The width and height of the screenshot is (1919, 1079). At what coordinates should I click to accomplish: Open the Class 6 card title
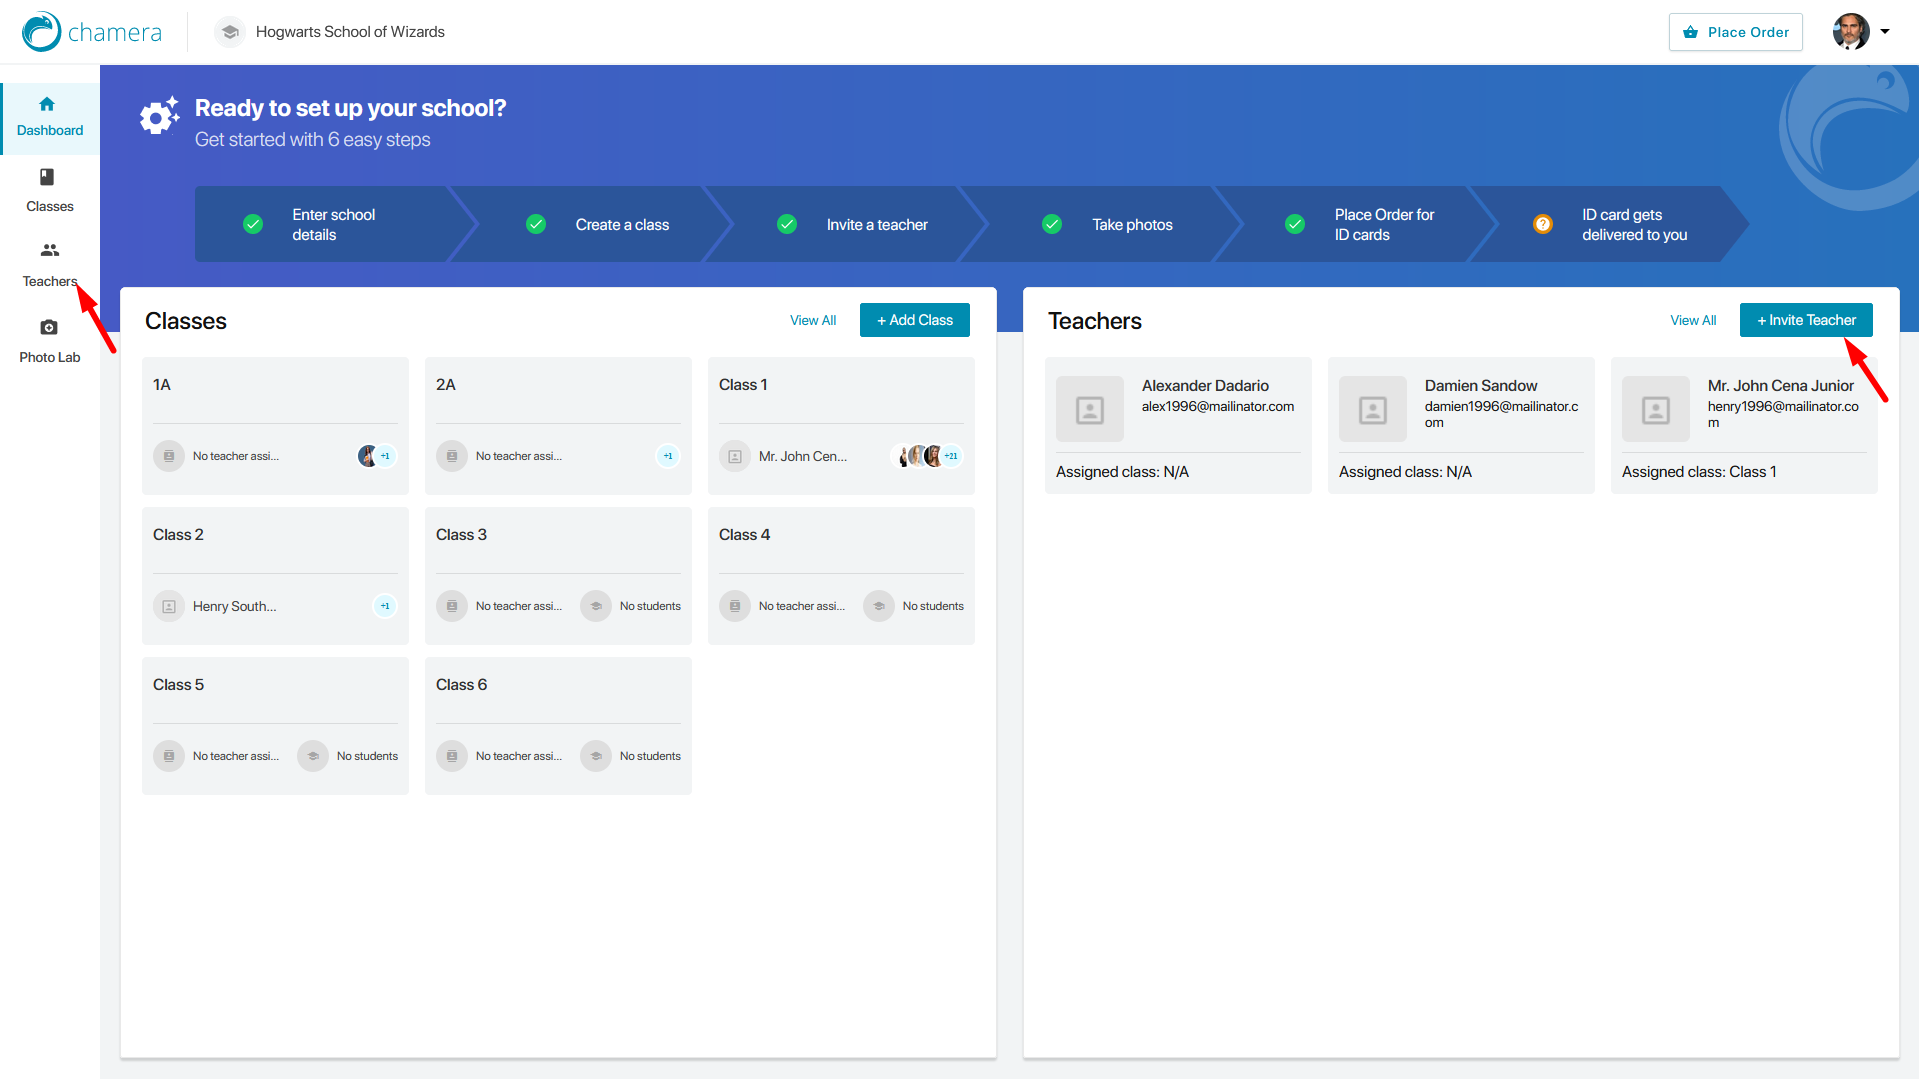(x=461, y=685)
